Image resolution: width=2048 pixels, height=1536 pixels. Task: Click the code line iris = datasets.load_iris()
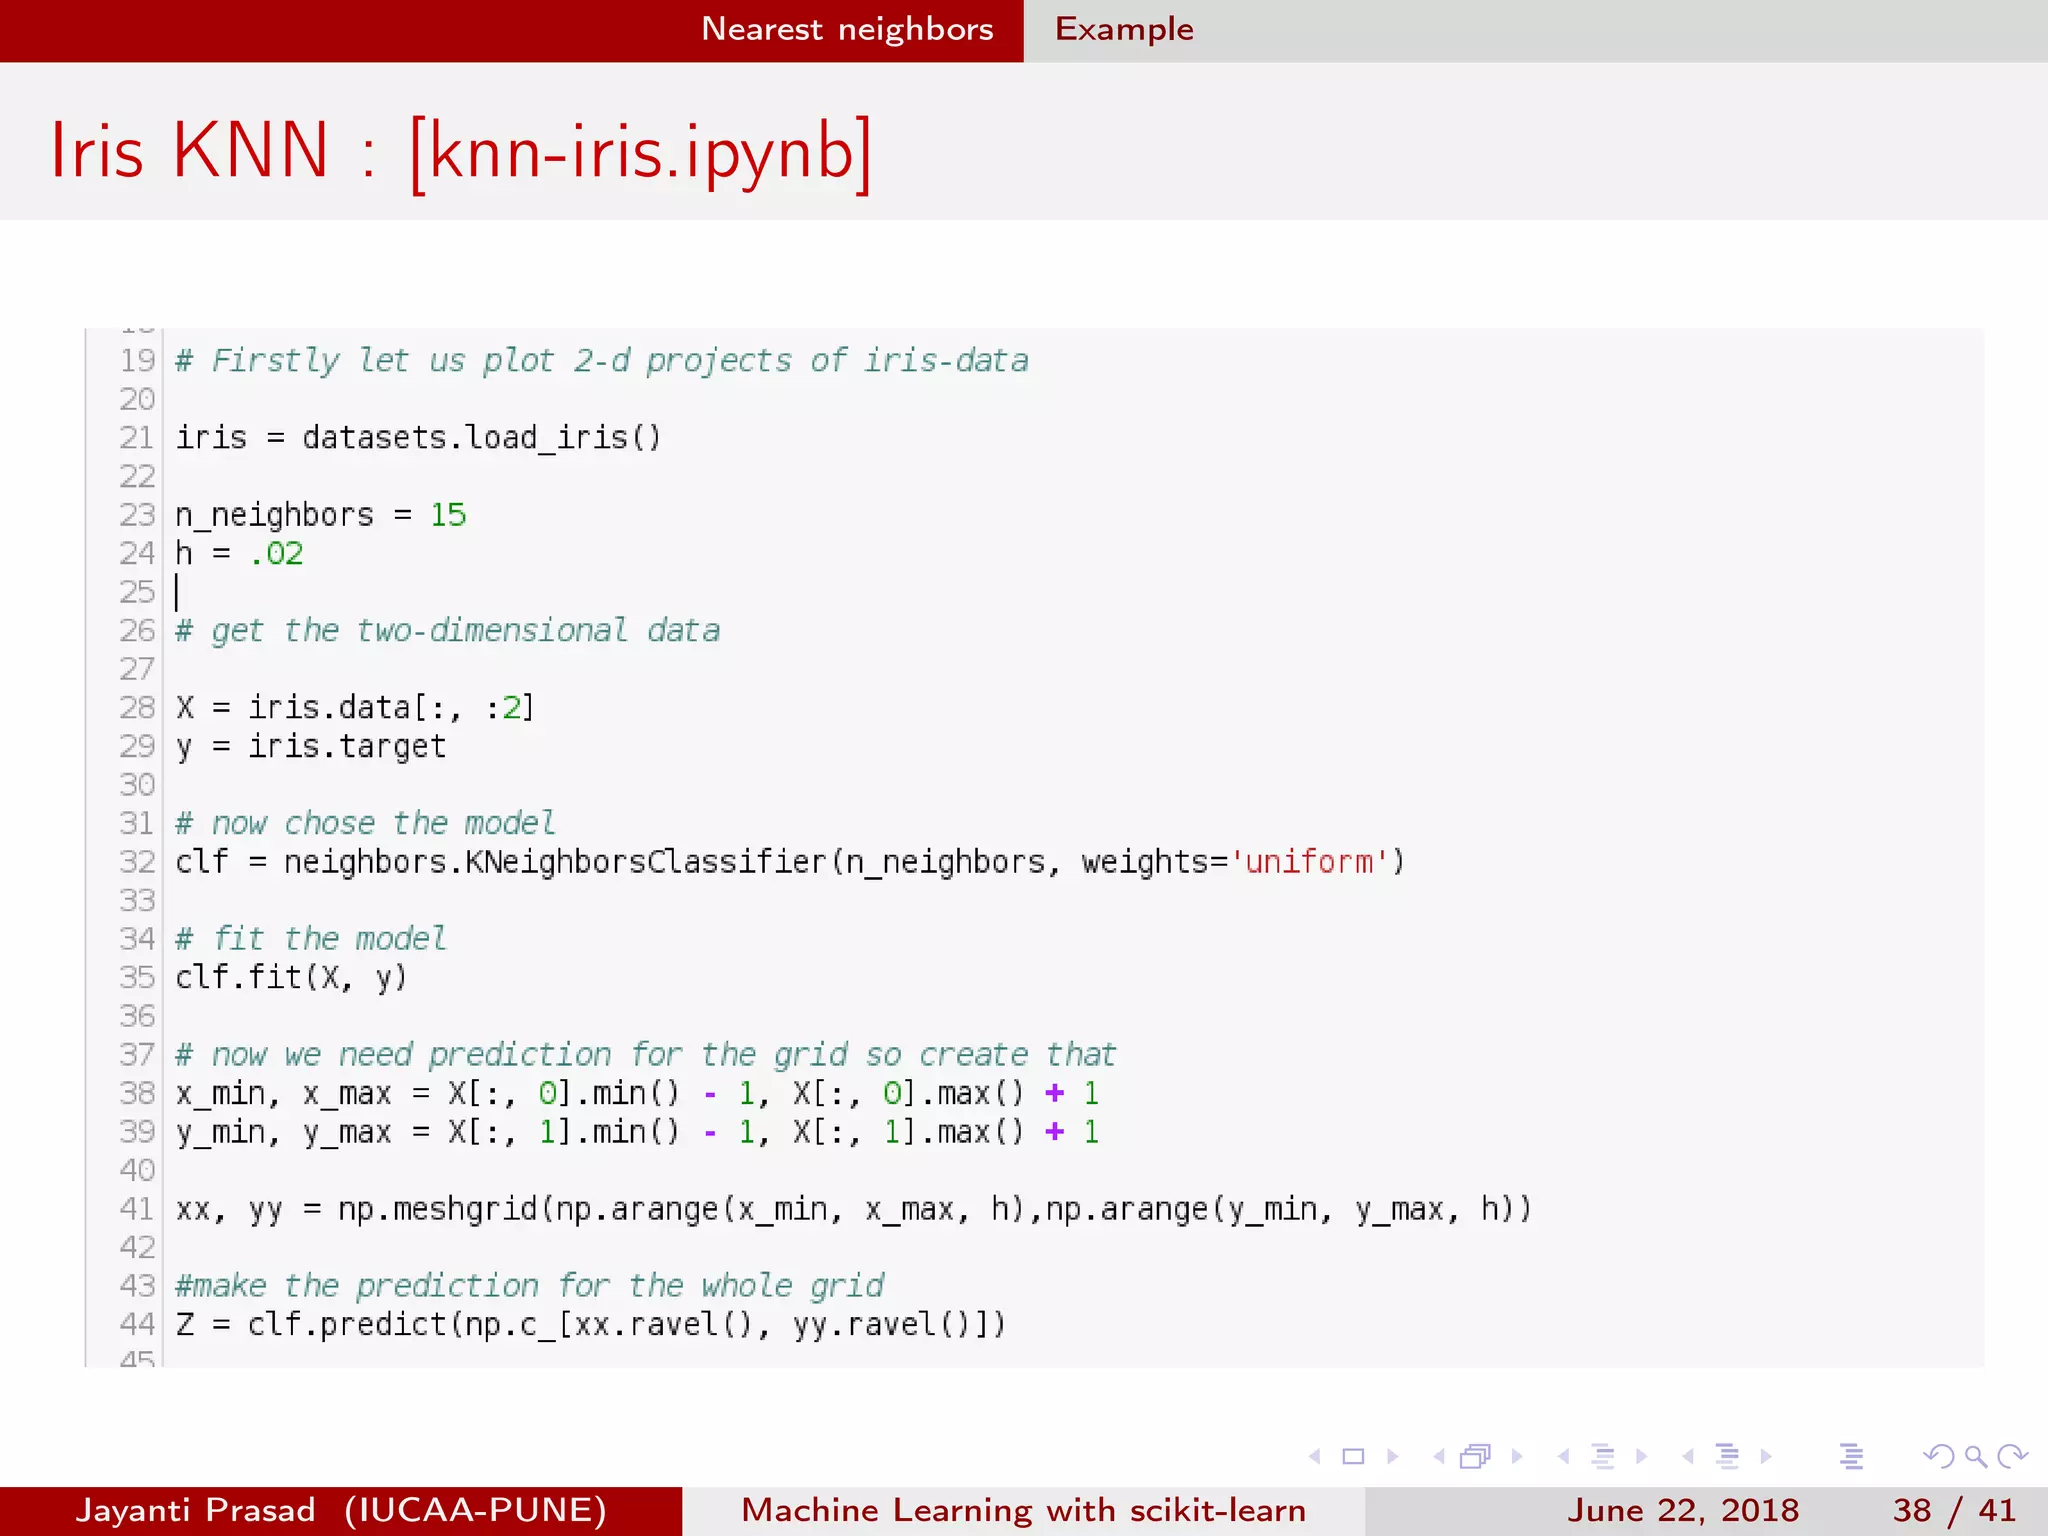(x=418, y=437)
